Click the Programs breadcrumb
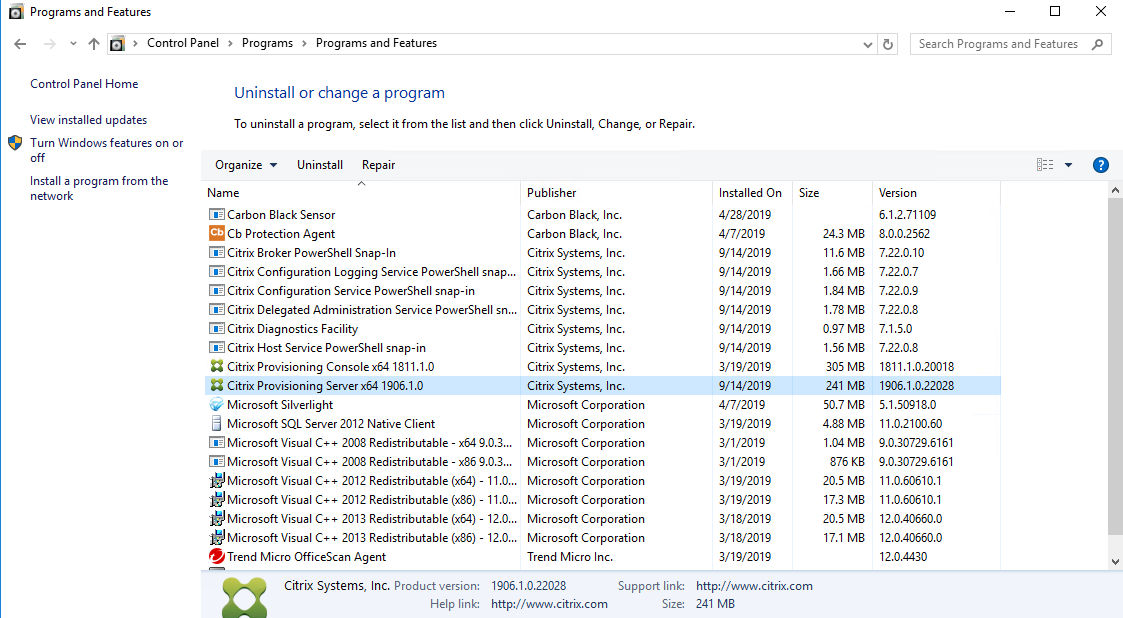This screenshot has width=1123, height=618. (267, 43)
